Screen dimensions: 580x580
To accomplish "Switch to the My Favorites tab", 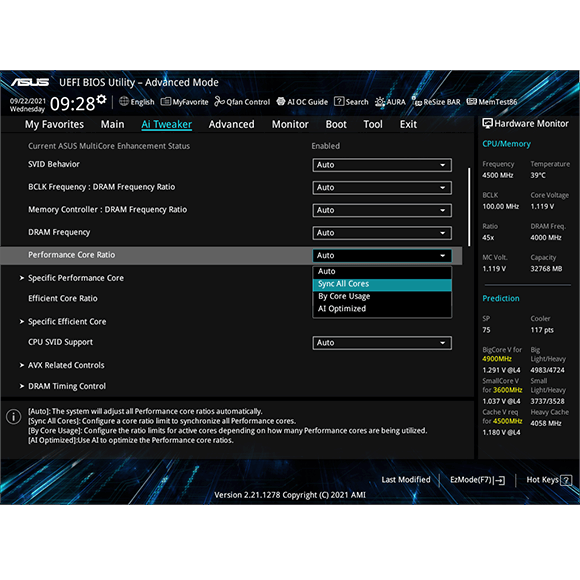I will [x=54, y=124].
